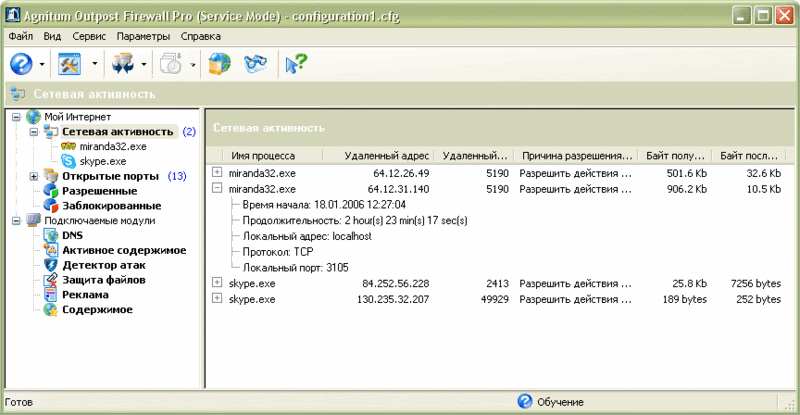The width and height of the screenshot is (800, 415).
Task: Select Защита файлов plugin
Action: (104, 280)
